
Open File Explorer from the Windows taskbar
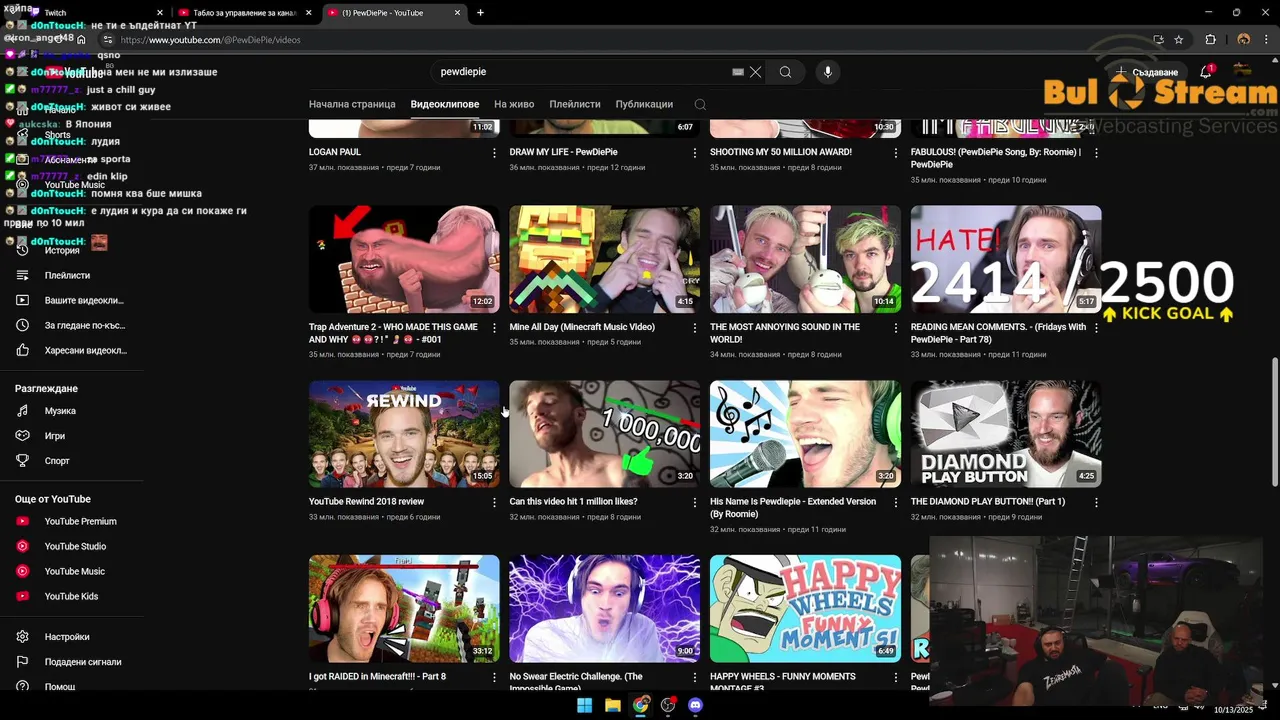pyautogui.click(x=613, y=705)
